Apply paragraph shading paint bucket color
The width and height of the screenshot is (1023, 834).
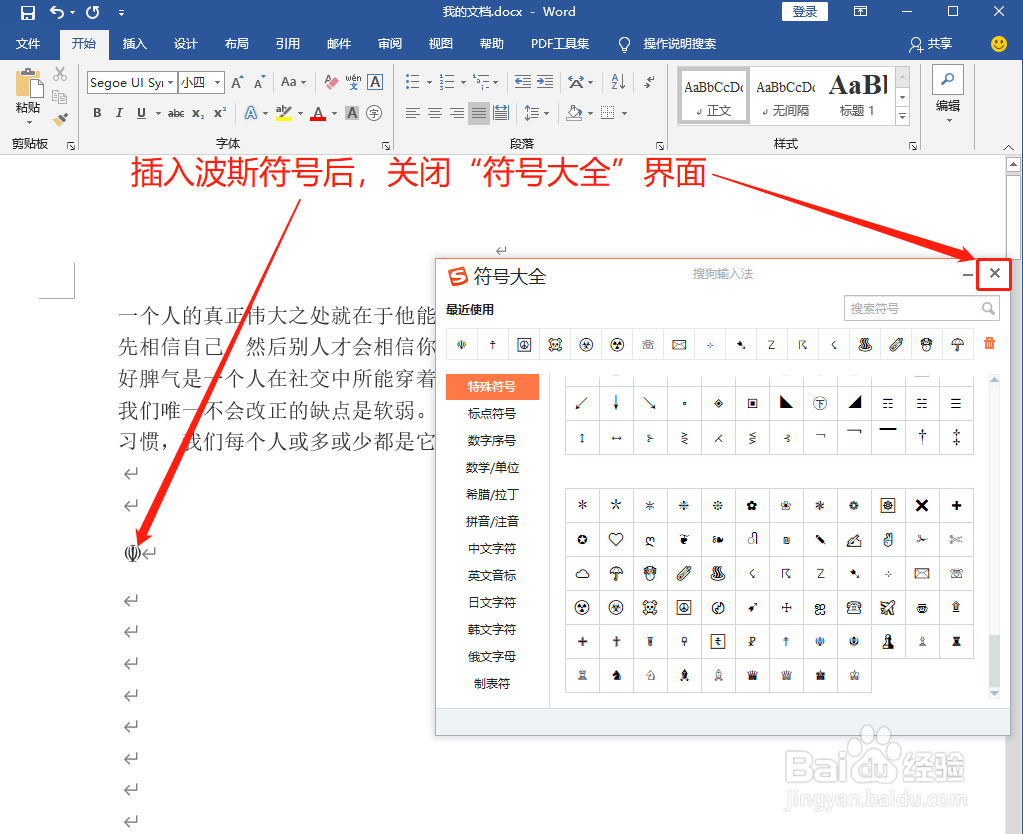click(x=574, y=113)
